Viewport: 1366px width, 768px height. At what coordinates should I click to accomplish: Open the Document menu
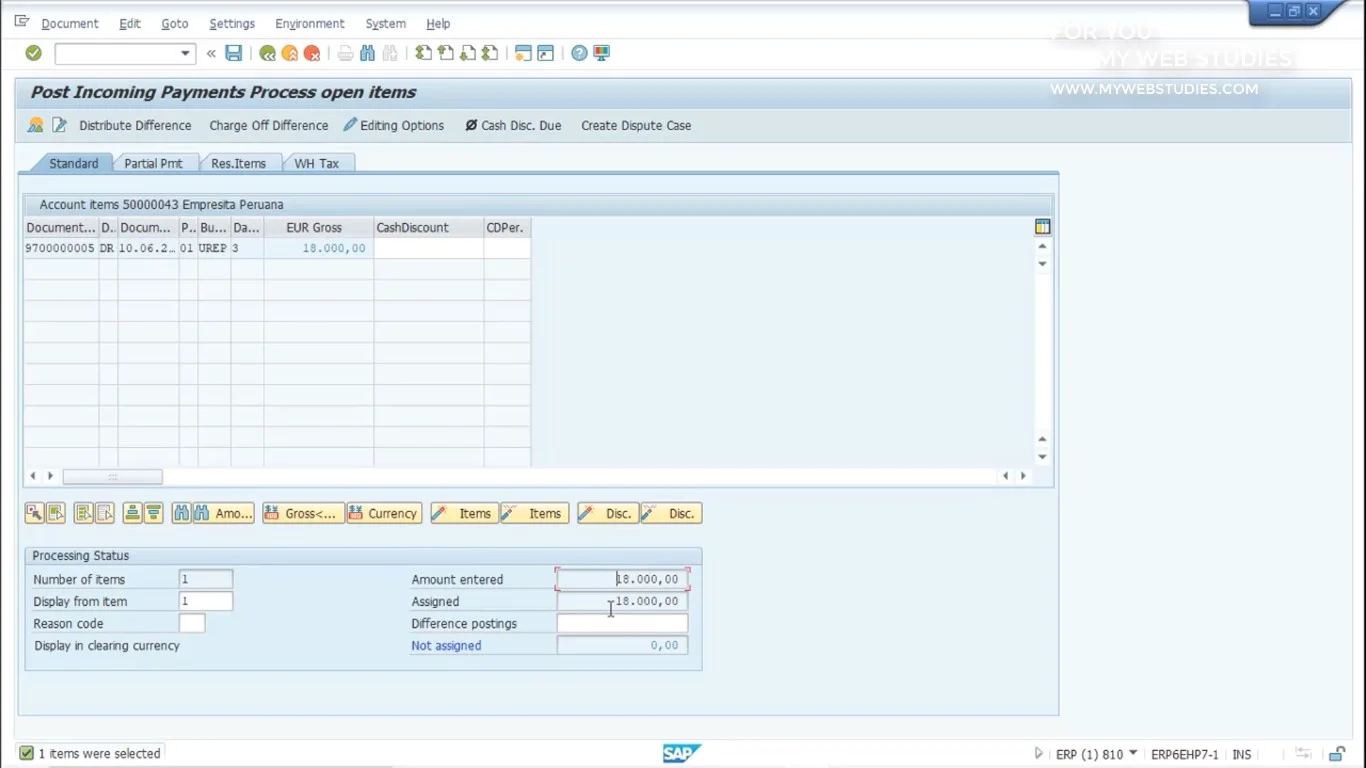click(70, 23)
